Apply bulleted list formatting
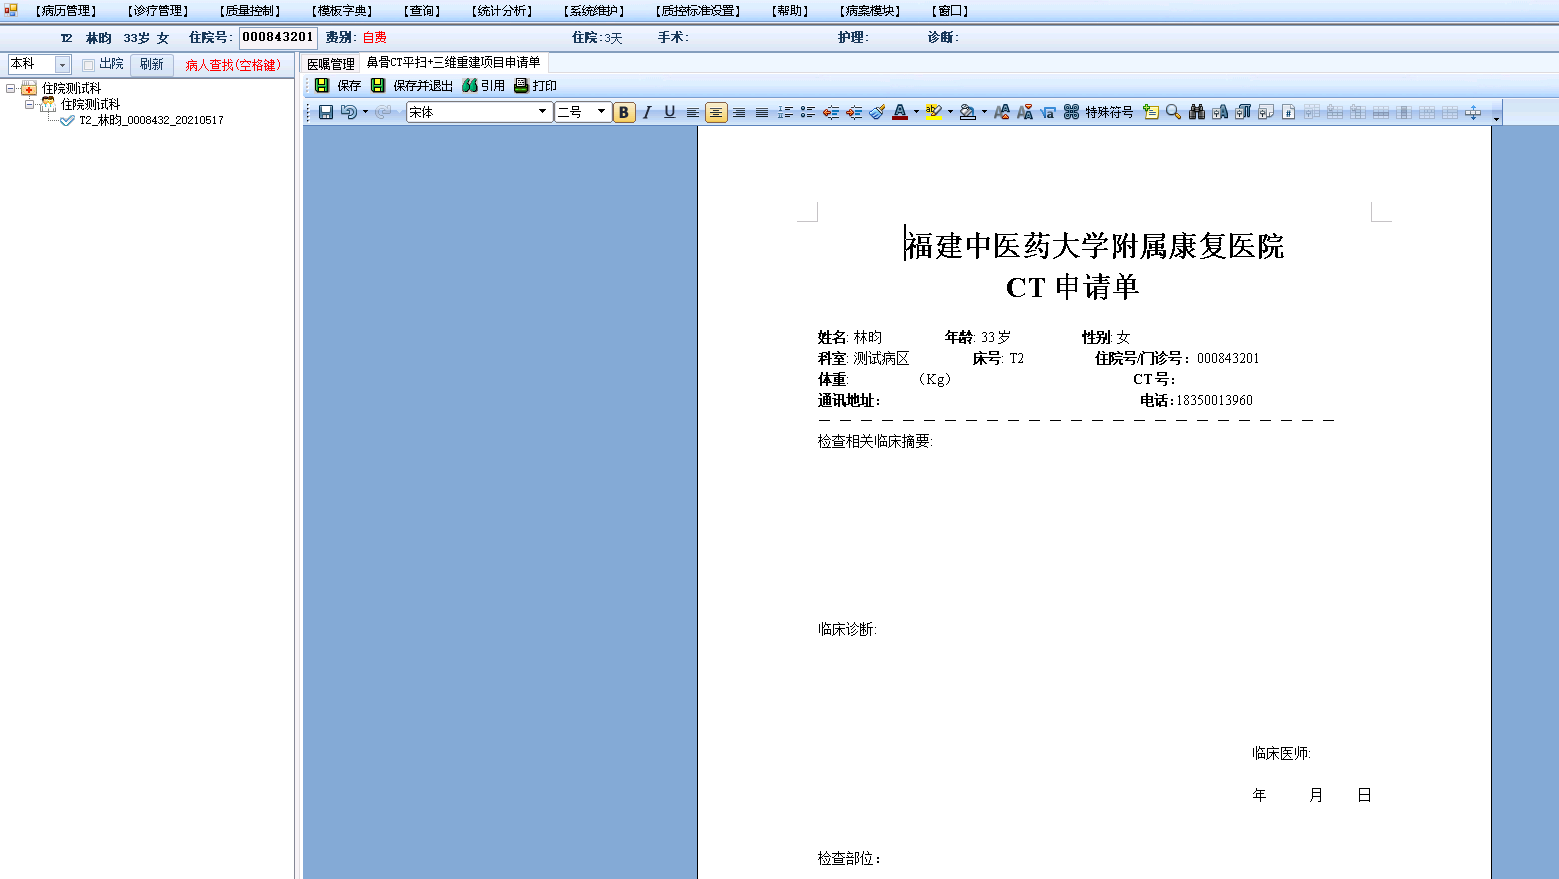Viewport: 1559px width, 879px height. [x=808, y=112]
